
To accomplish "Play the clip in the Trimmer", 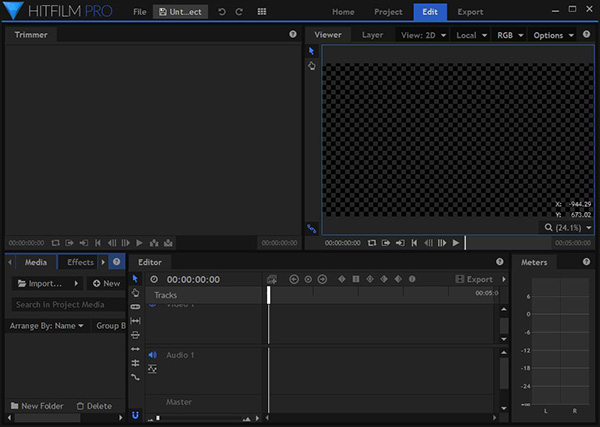I will (x=139, y=243).
